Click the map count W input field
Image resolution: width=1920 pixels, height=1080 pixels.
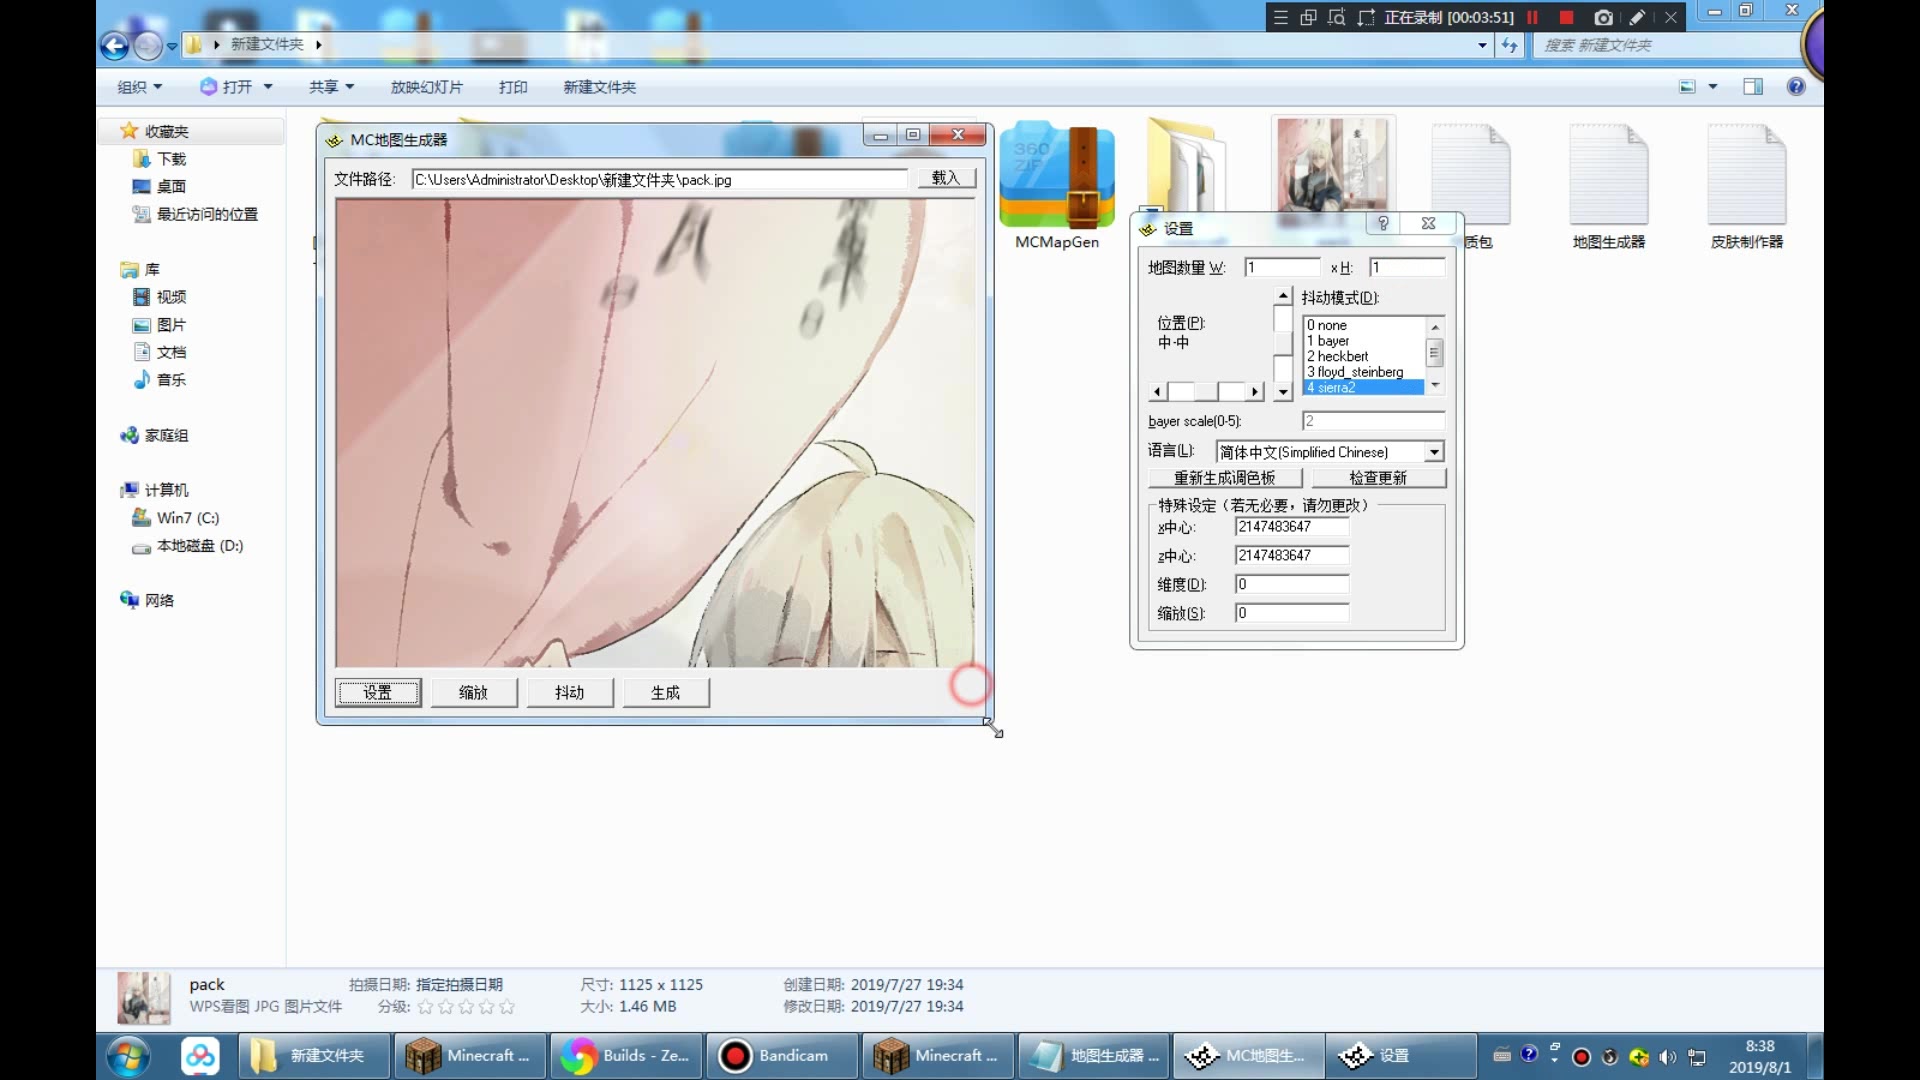(1283, 267)
